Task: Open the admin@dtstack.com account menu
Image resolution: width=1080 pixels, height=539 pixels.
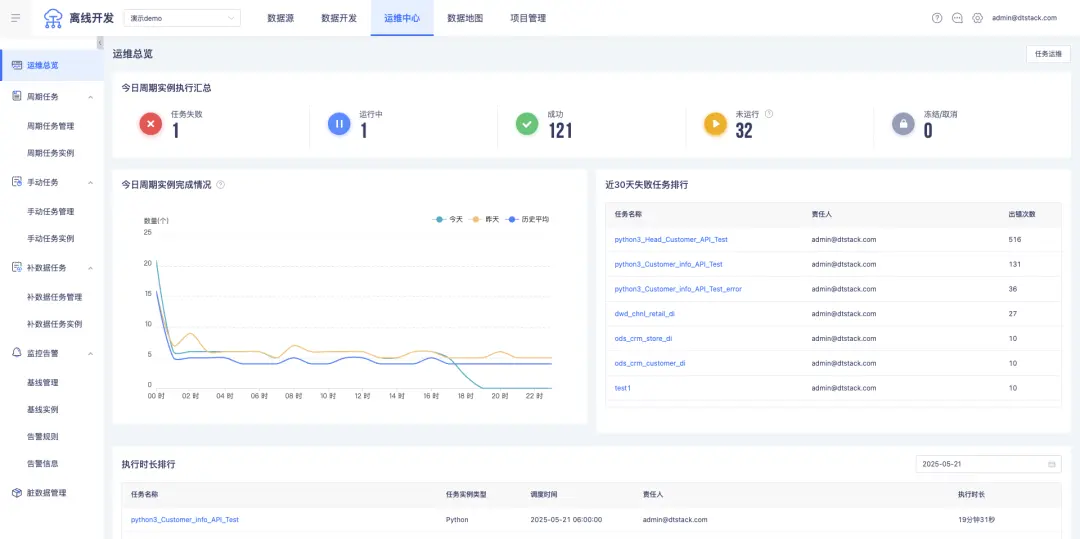Action: tap(1024, 19)
